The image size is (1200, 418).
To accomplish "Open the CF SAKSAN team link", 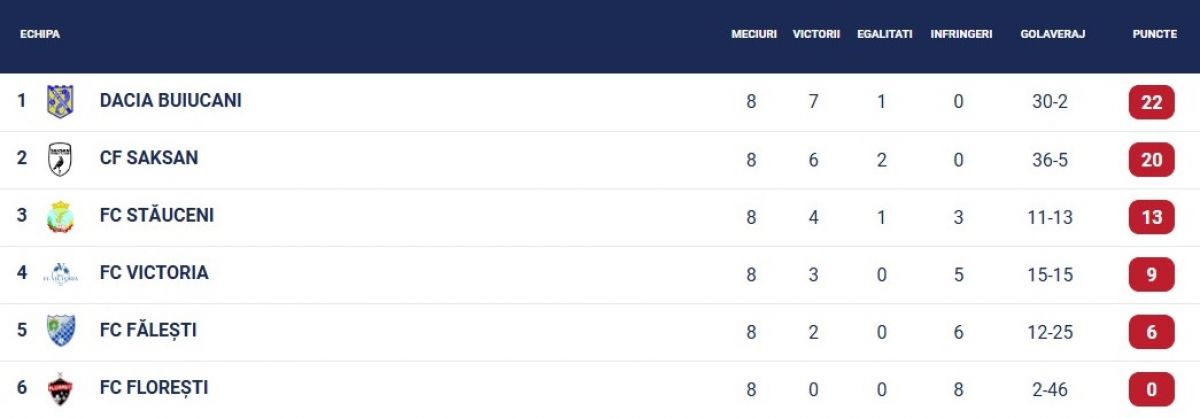I will pos(149,158).
